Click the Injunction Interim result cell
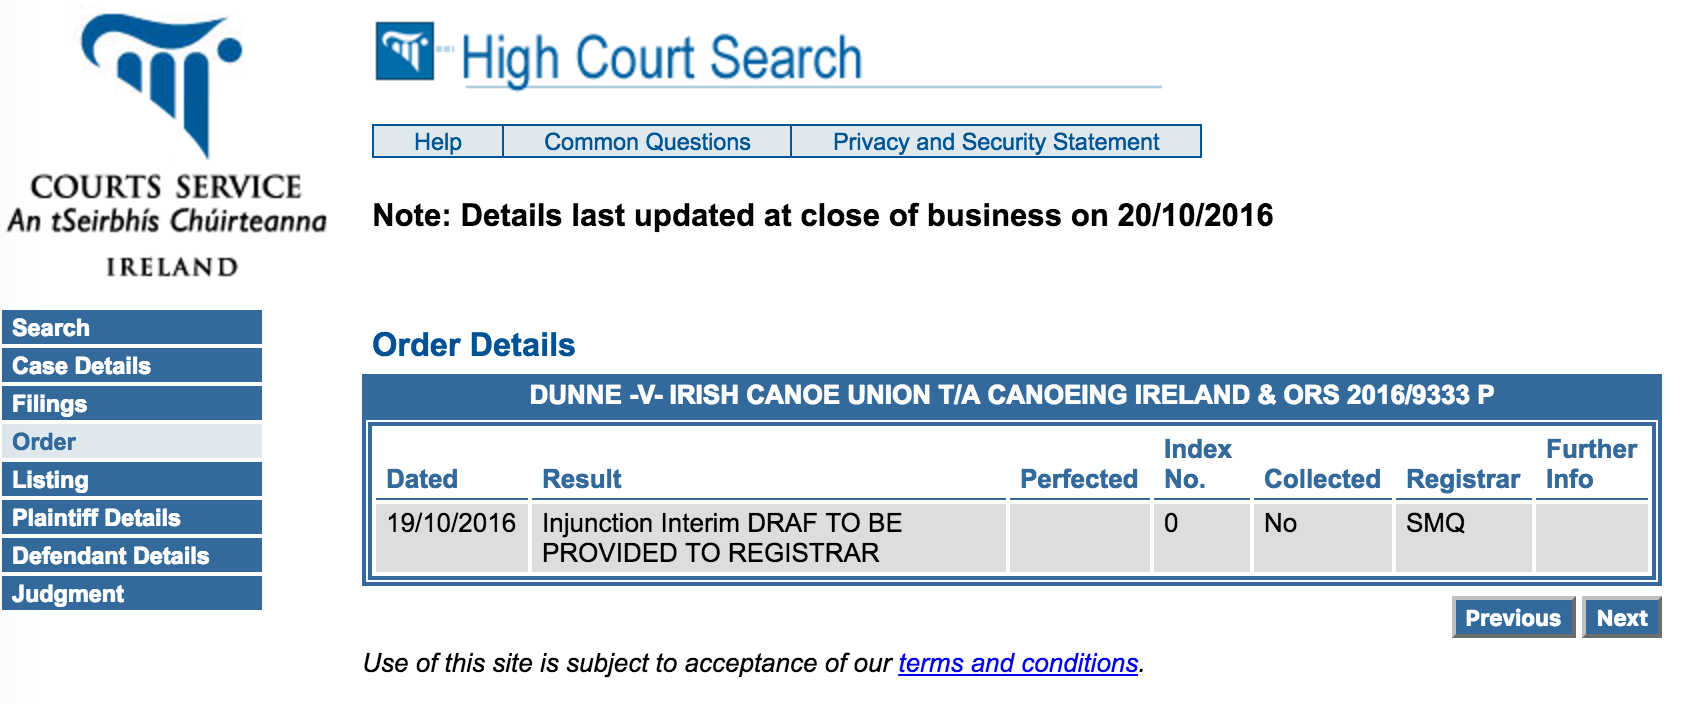 pos(722,538)
